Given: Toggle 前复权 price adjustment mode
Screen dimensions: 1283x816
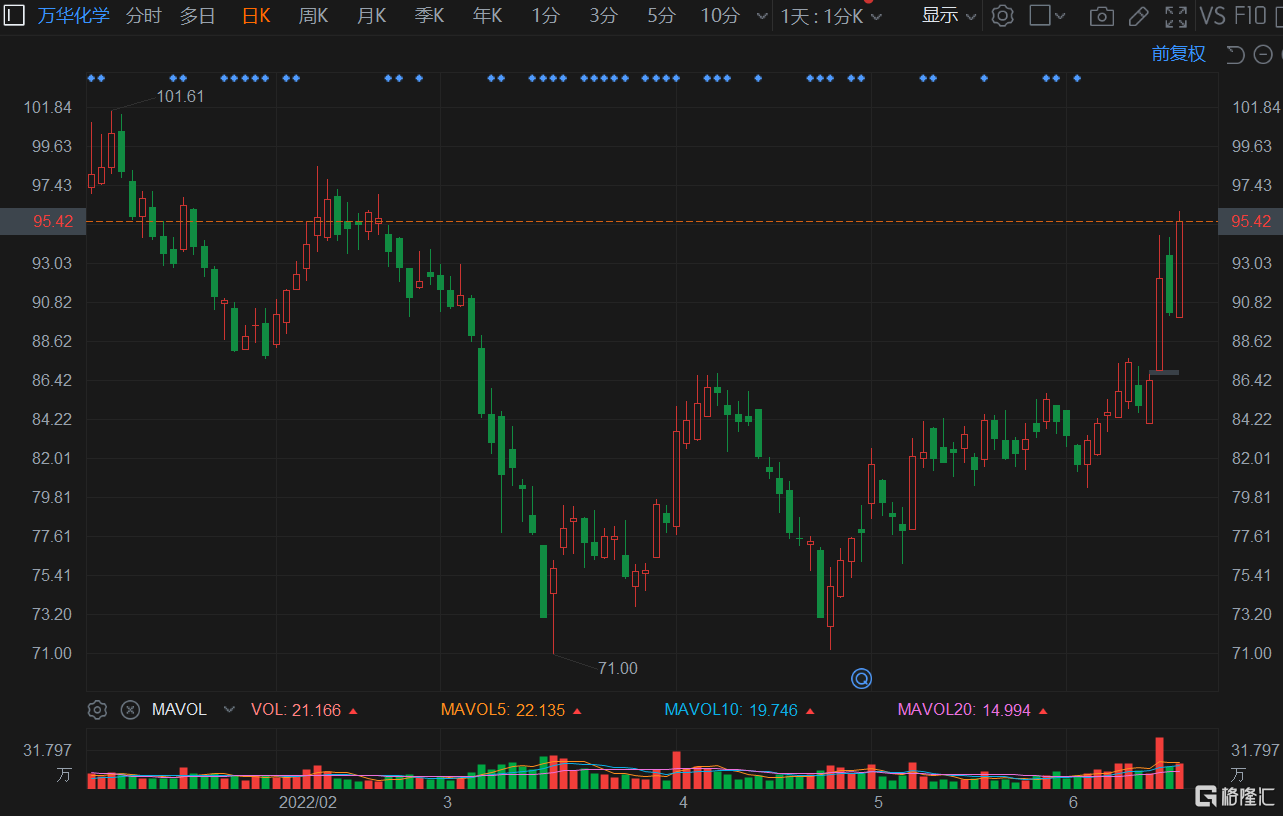Looking at the screenshot, I should point(1178,54).
